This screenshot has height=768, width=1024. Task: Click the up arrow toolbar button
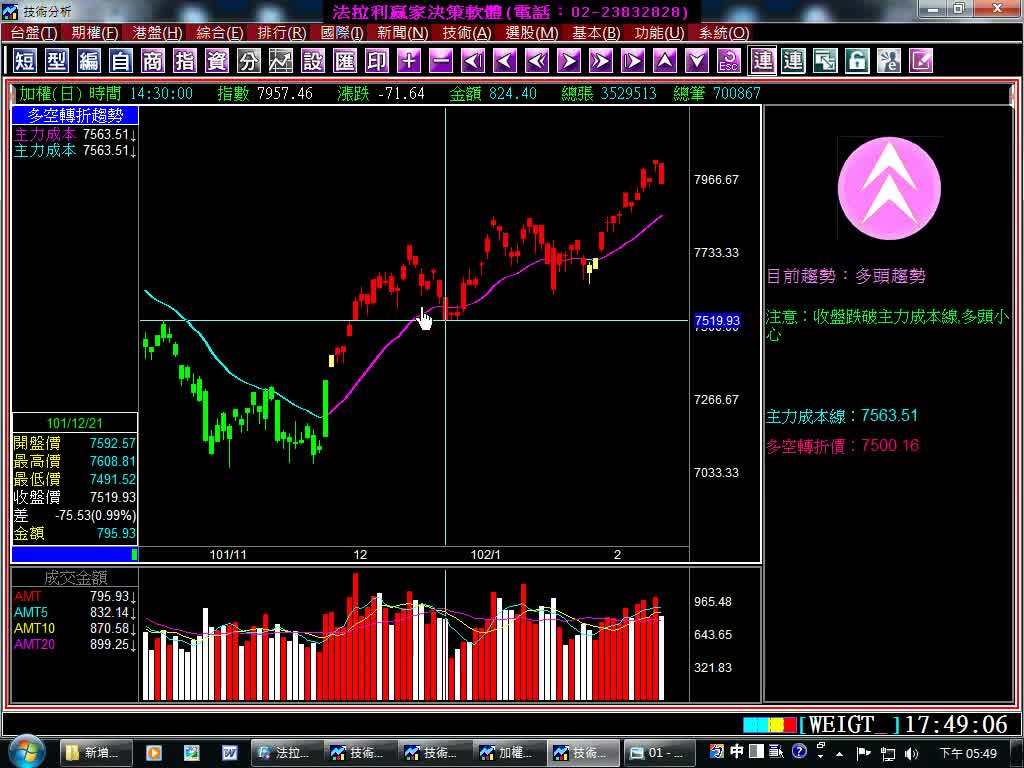[665, 61]
